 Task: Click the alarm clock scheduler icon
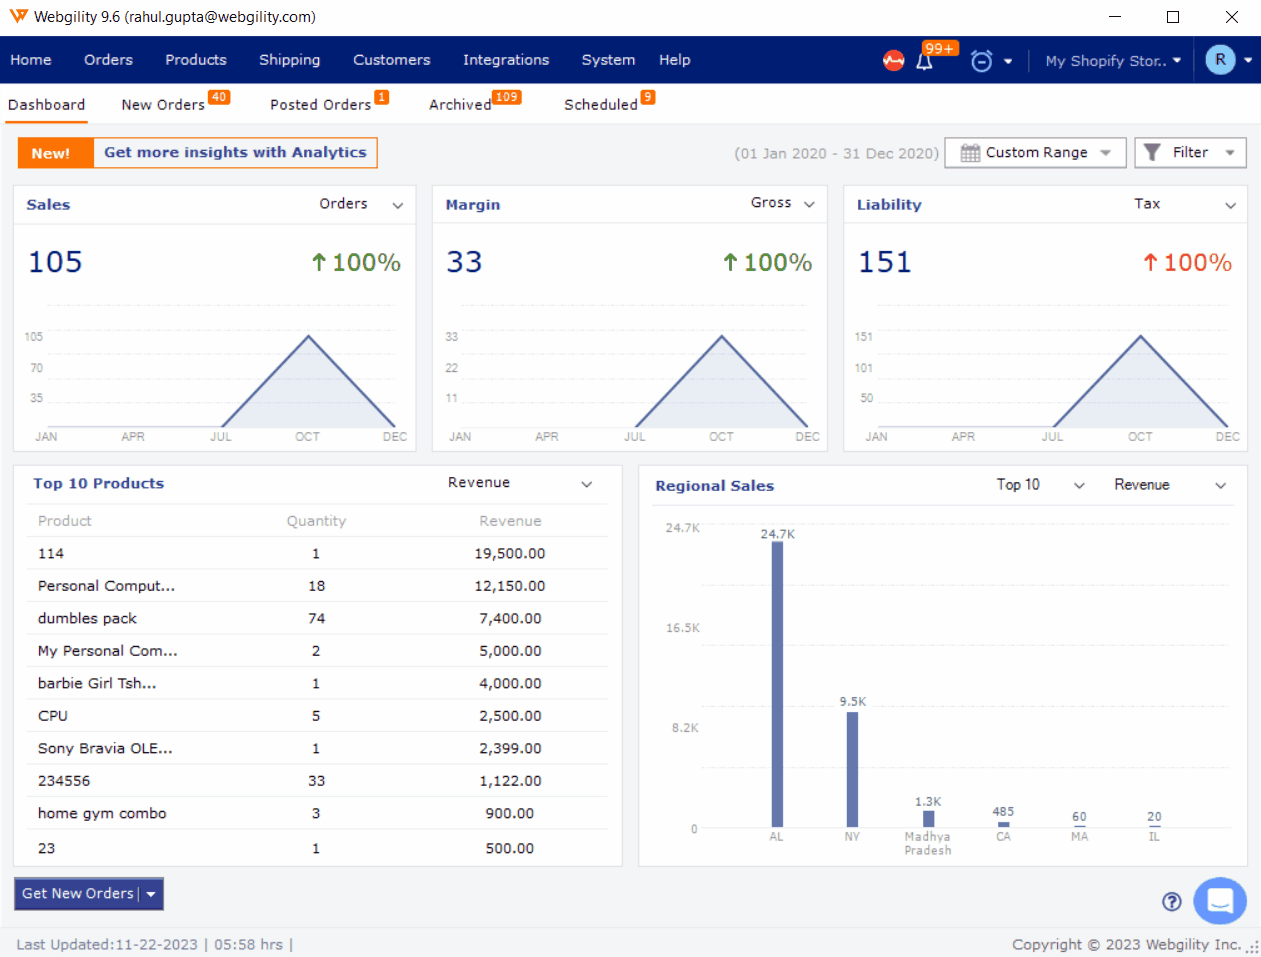tap(982, 61)
